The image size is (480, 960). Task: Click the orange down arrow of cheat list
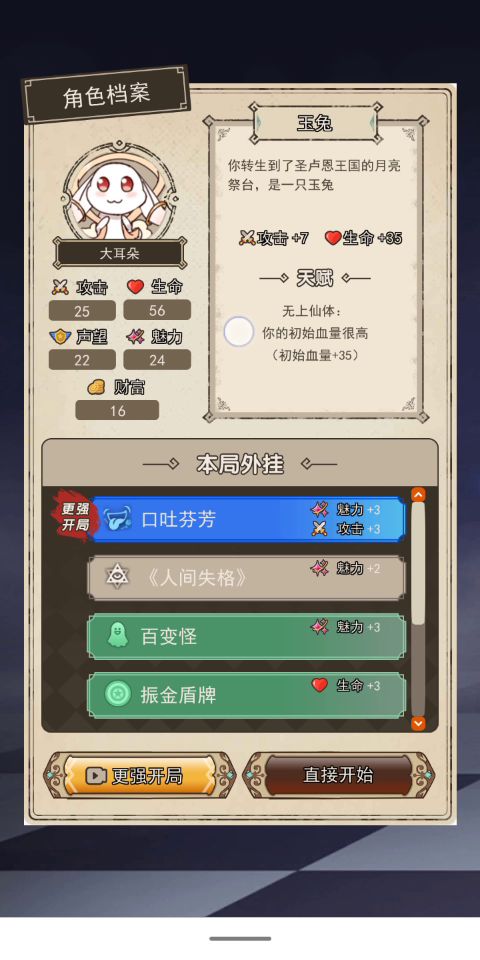[x=418, y=724]
